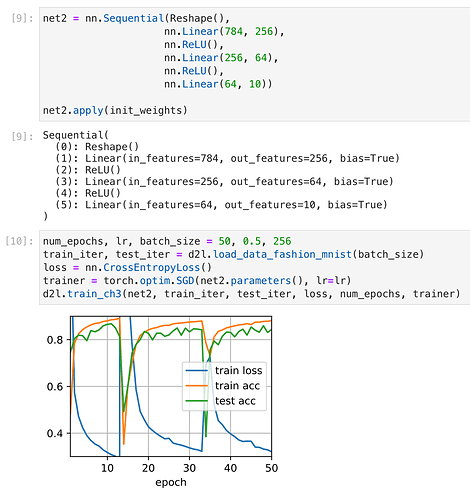Click the output prompt [9] label

point(22,136)
